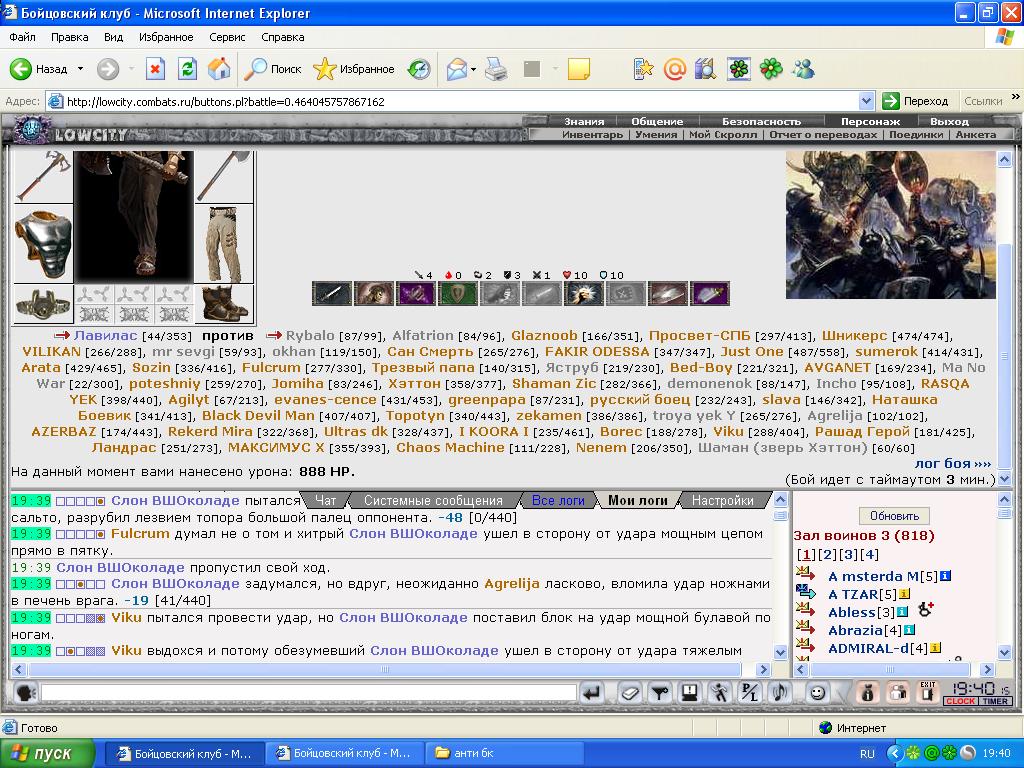Click the sword skill icon in ability bar
The height and width of the screenshot is (768, 1024).
(x=332, y=294)
